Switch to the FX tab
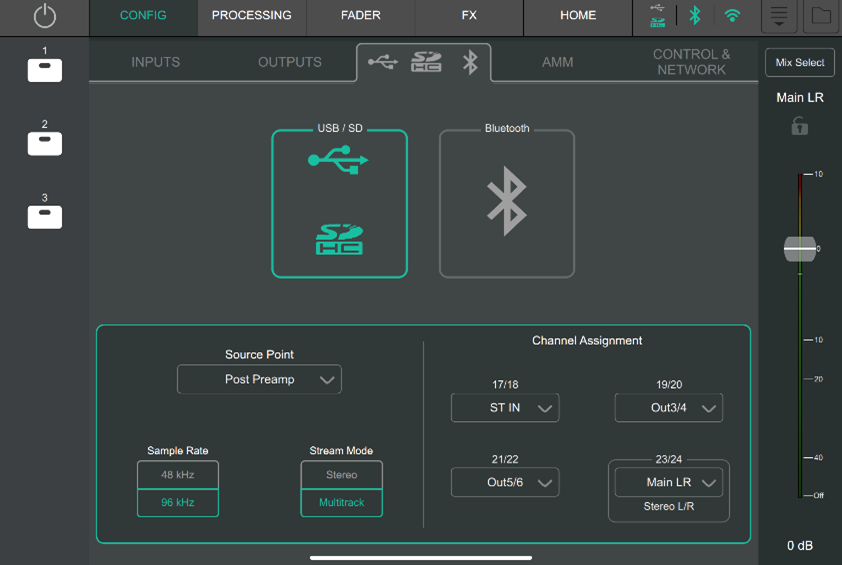The image size is (842, 565). coord(469,16)
